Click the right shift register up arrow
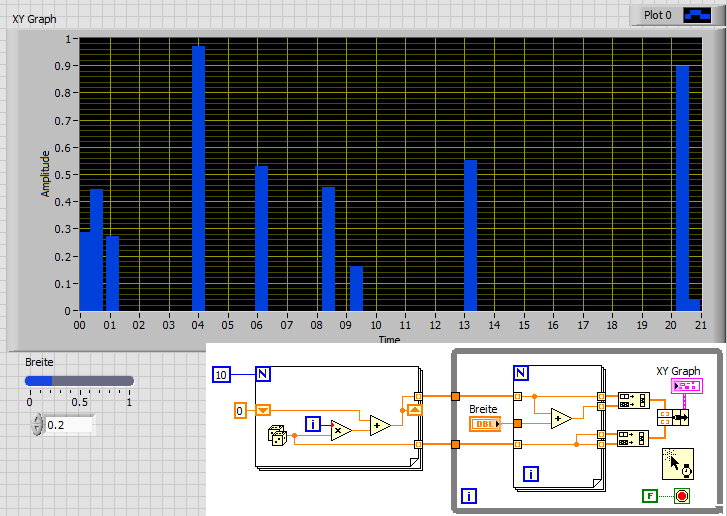 click(x=415, y=410)
